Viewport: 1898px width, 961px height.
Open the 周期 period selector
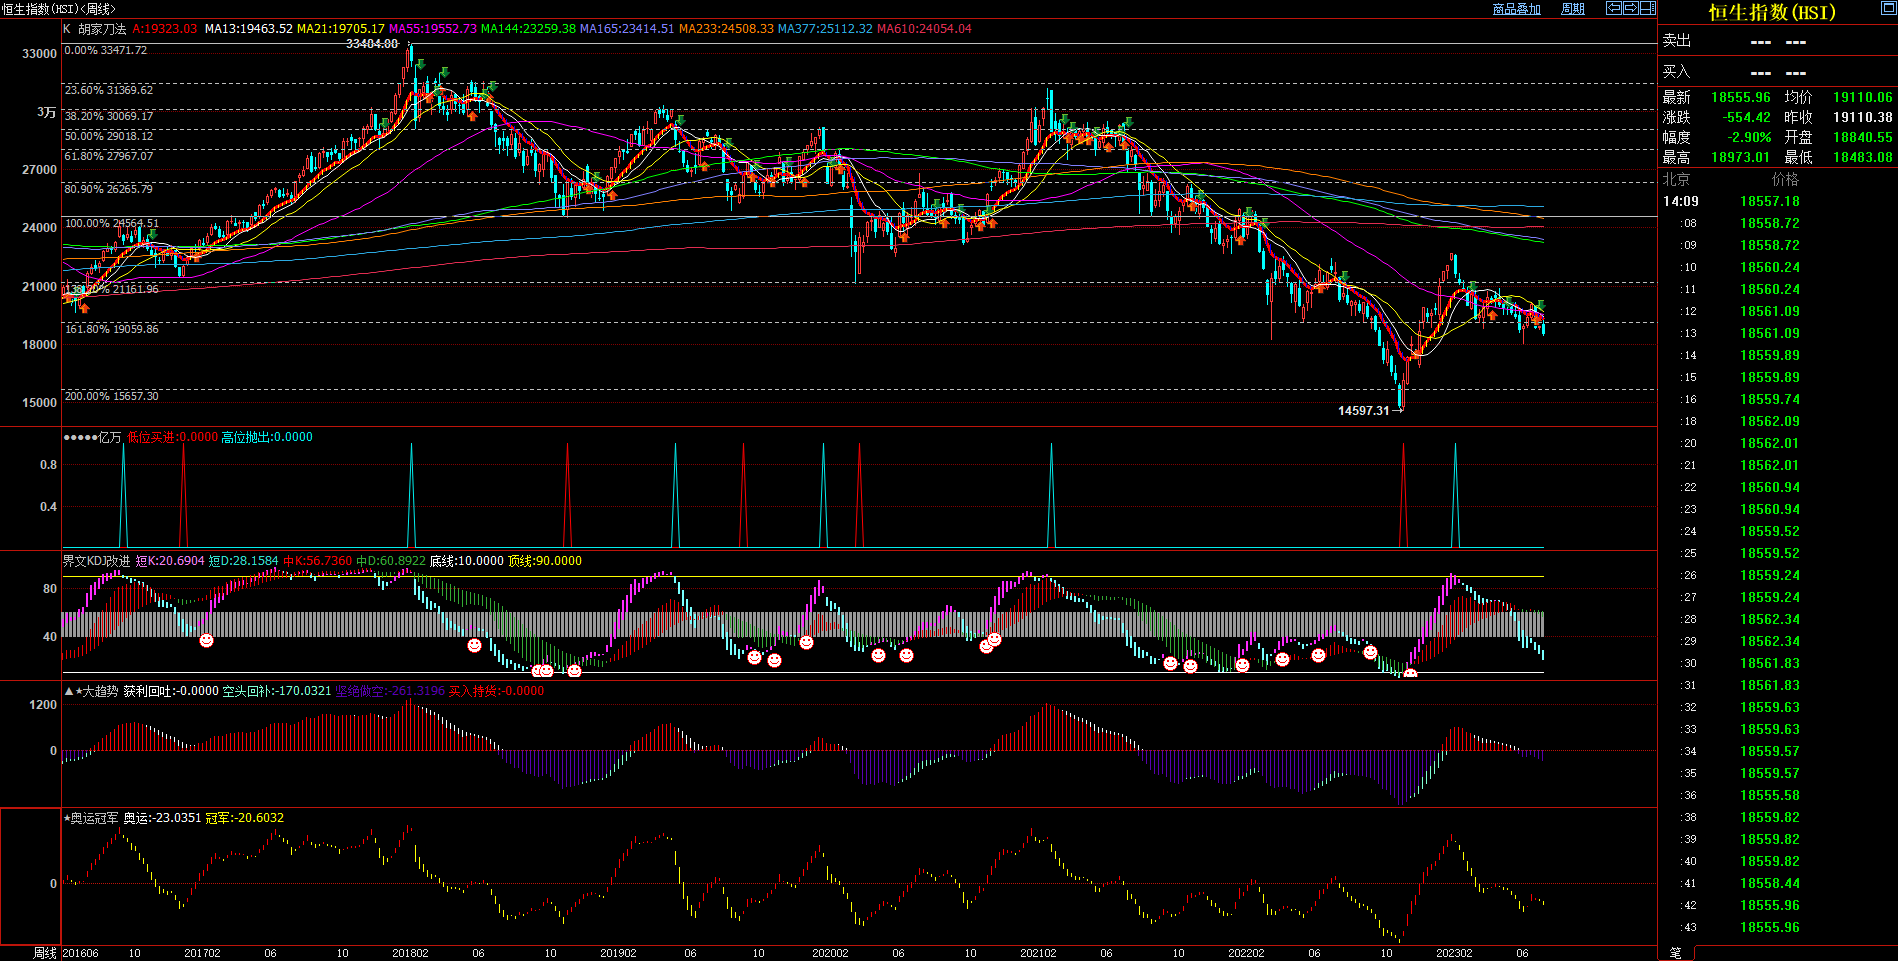click(1573, 9)
